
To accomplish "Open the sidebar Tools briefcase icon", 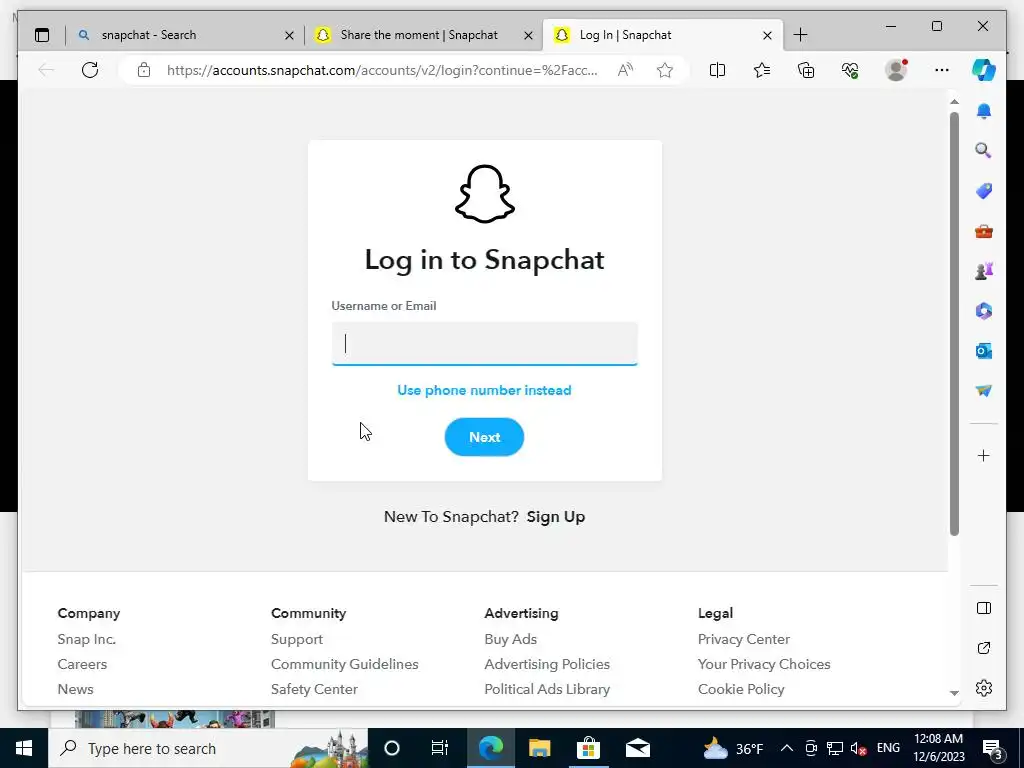I will tap(984, 231).
